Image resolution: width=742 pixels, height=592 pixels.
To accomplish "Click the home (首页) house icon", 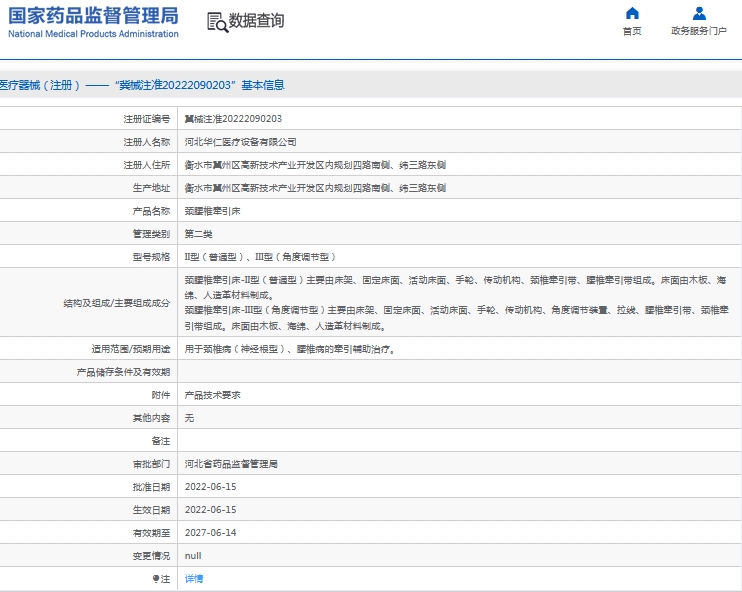I will 632,13.
